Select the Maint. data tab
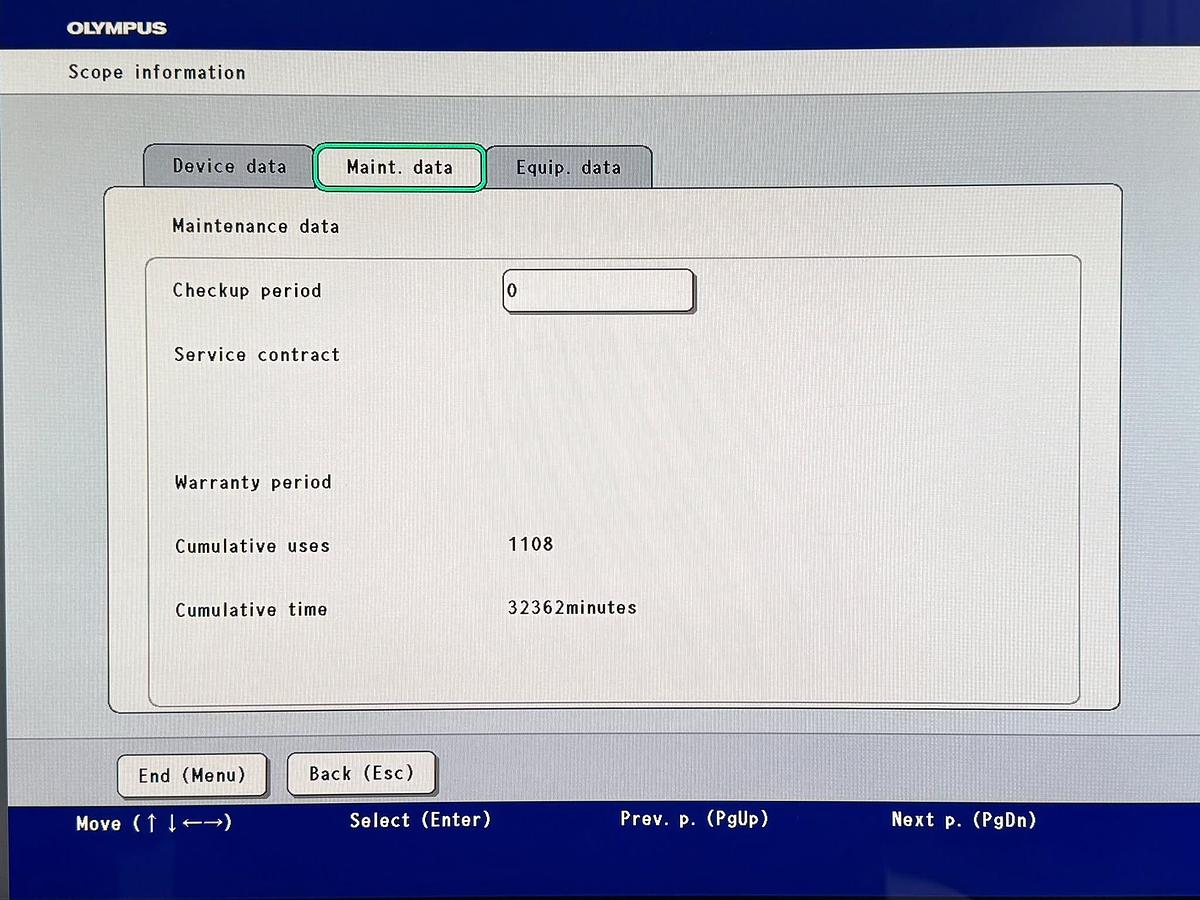1200x900 pixels. point(400,167)
